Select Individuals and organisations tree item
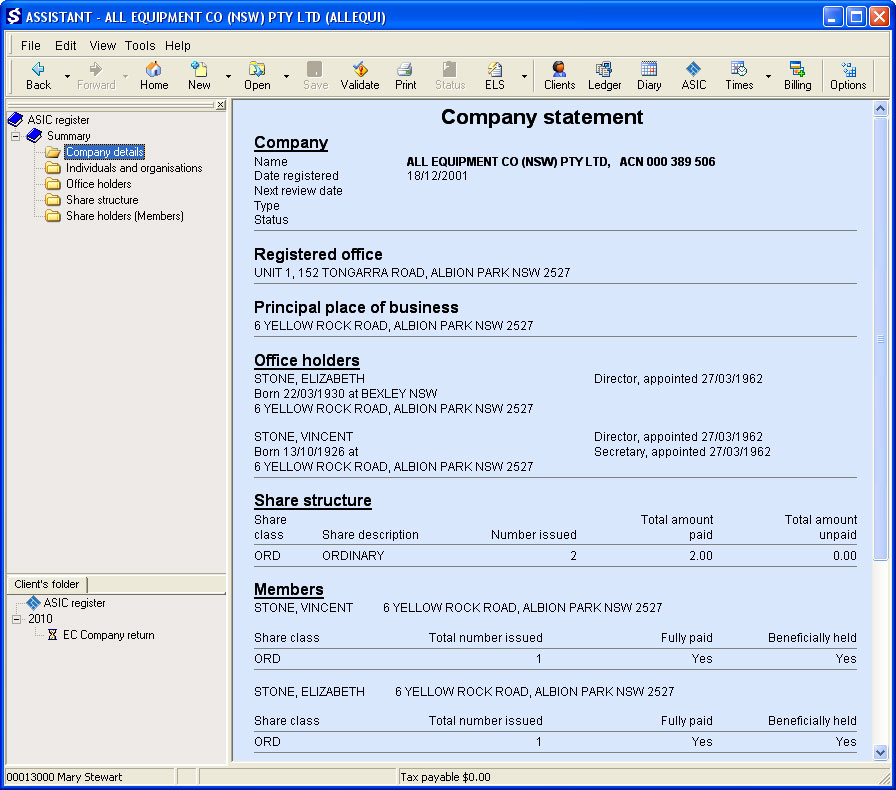This screenshot has width=896, height=790. coord(134,168)
